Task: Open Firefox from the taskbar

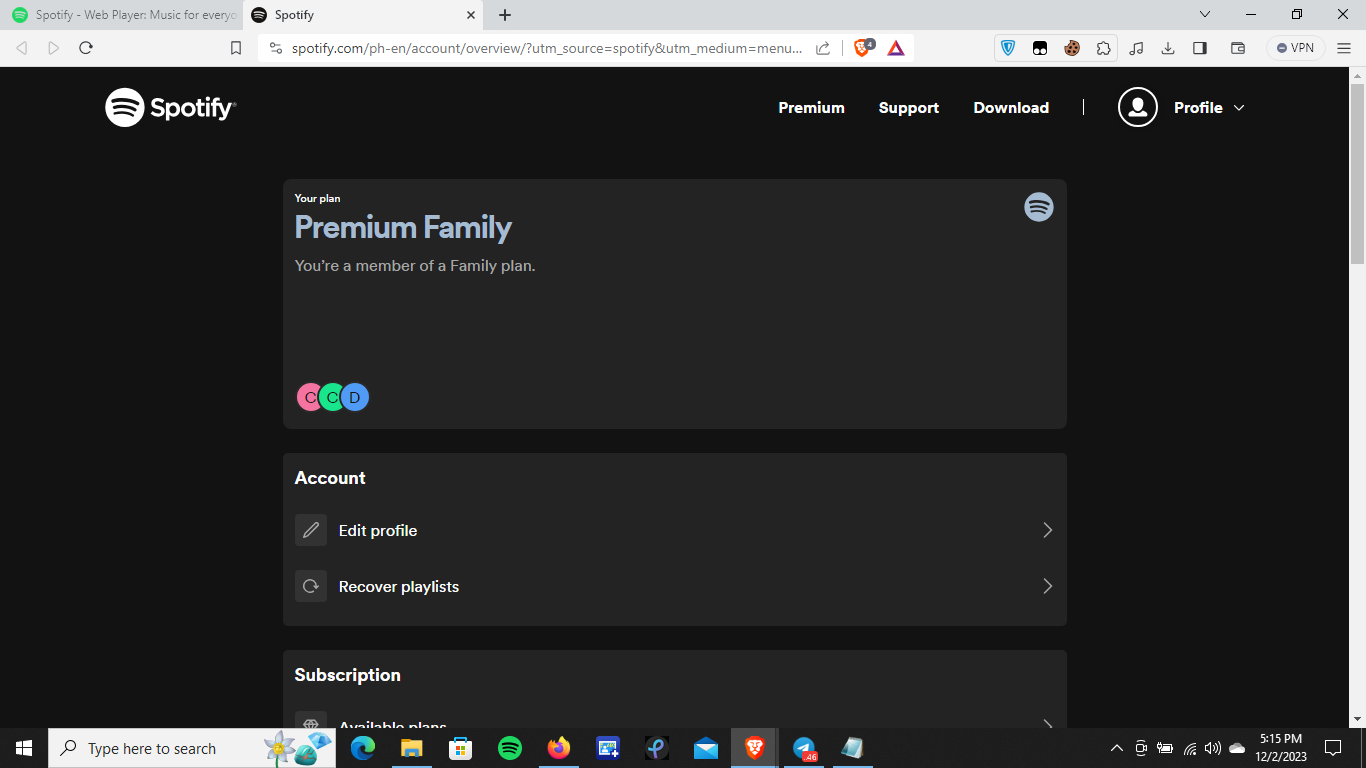Action: click(559, 748)
